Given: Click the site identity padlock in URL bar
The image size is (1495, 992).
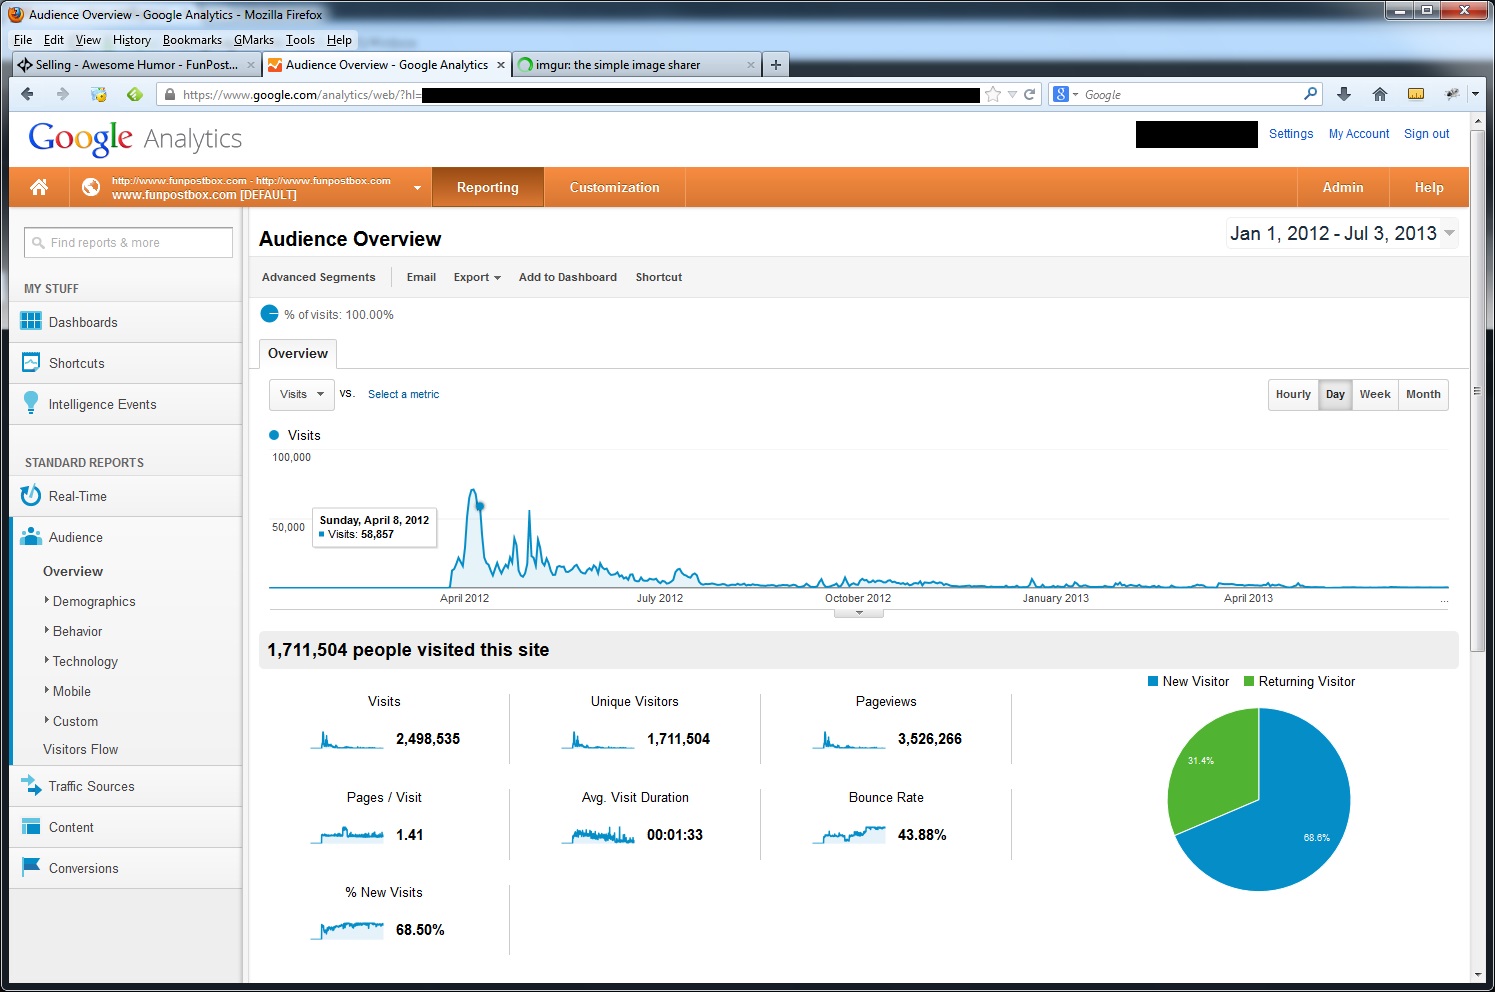Looking at the screenshot, I should tap(170, 95).
